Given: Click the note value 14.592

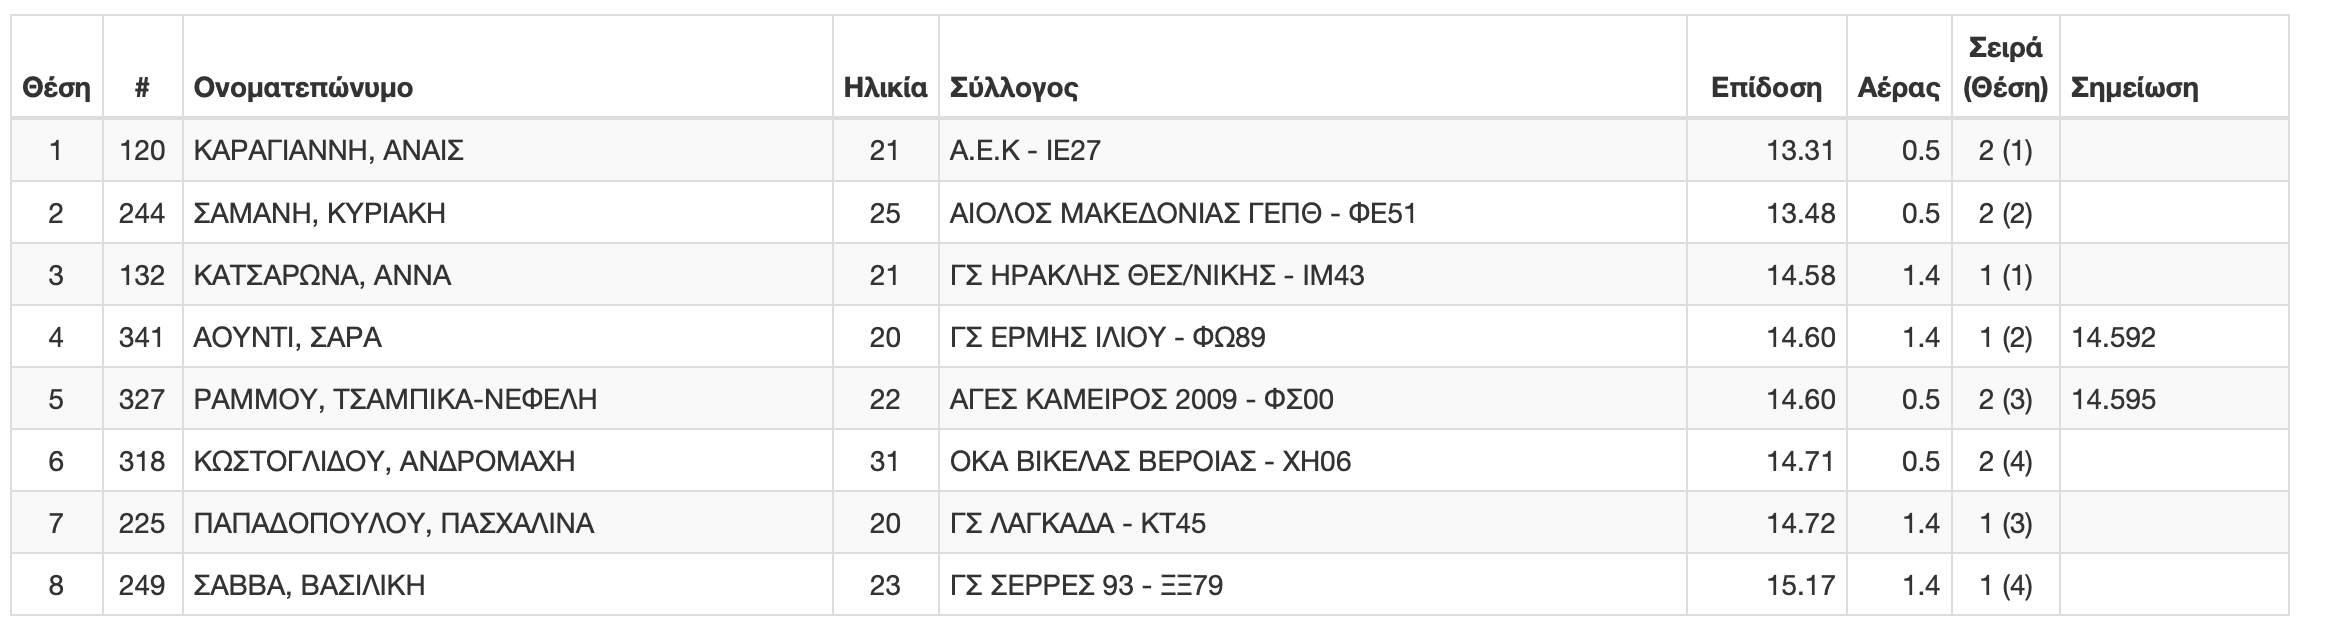Looking at the screenshot, I should (2113, 337).
